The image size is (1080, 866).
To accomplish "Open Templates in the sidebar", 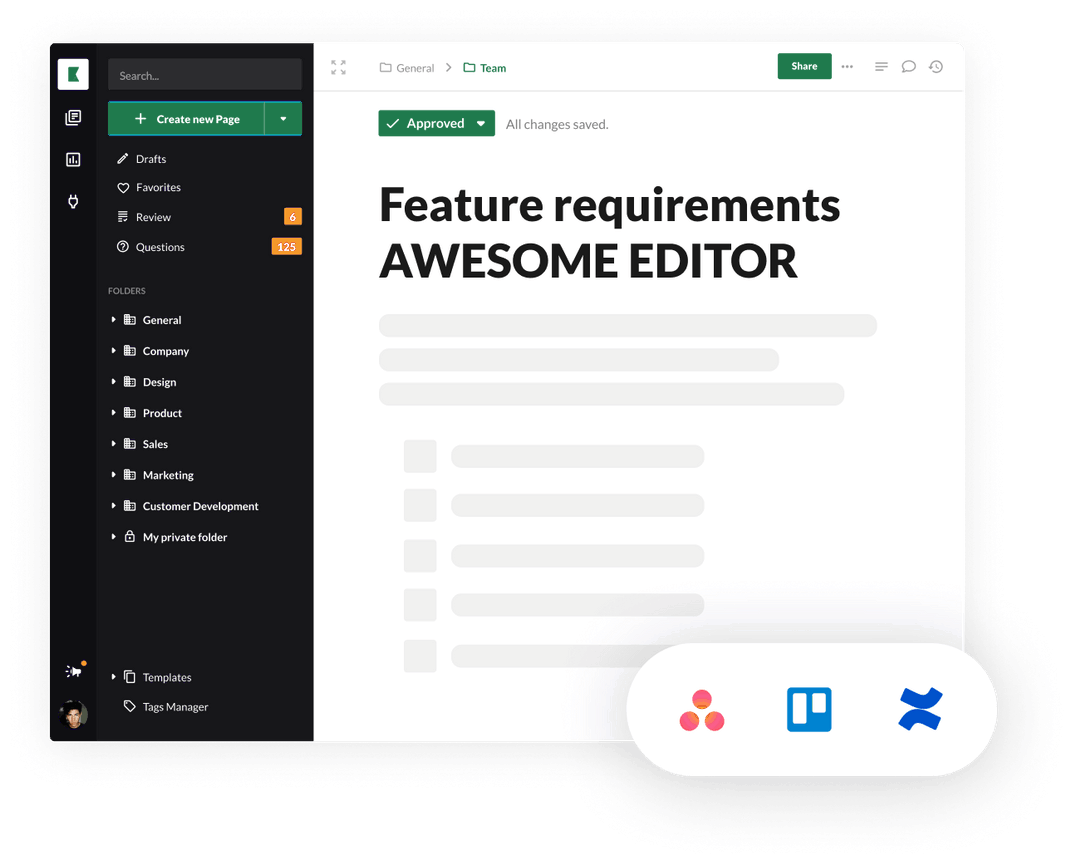I will [x=167, y=678].
